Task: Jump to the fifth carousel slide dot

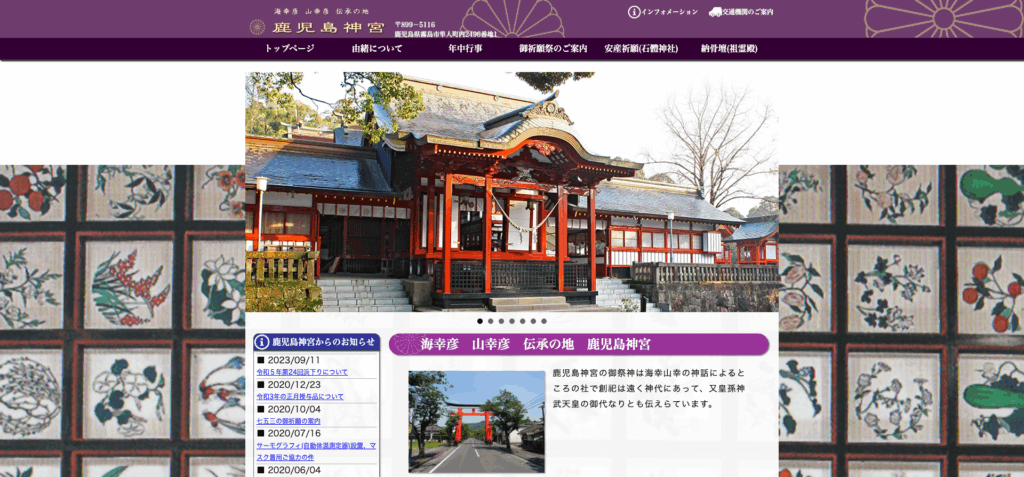Action: pos(522,321)
